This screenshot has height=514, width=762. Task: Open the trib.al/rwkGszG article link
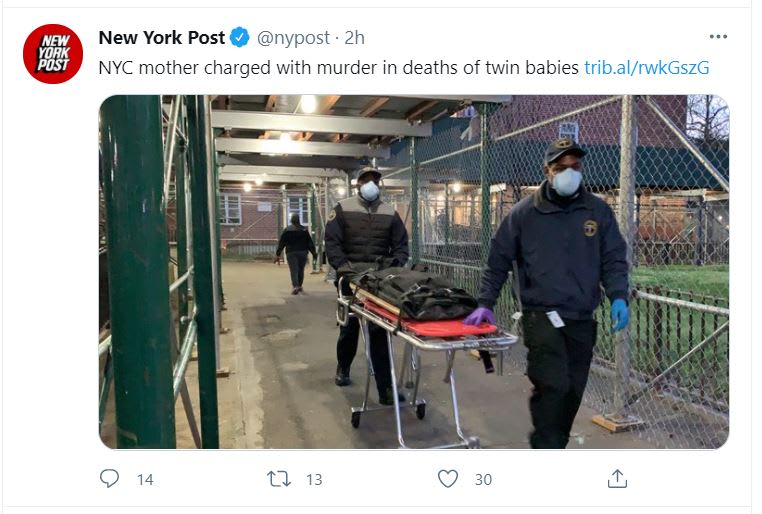tap(646, 68)
